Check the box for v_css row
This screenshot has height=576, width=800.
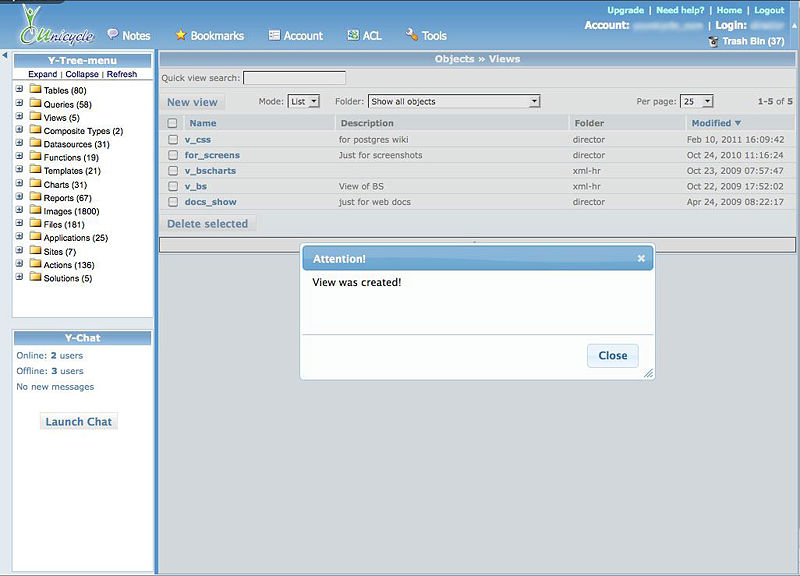pos(173,140)
